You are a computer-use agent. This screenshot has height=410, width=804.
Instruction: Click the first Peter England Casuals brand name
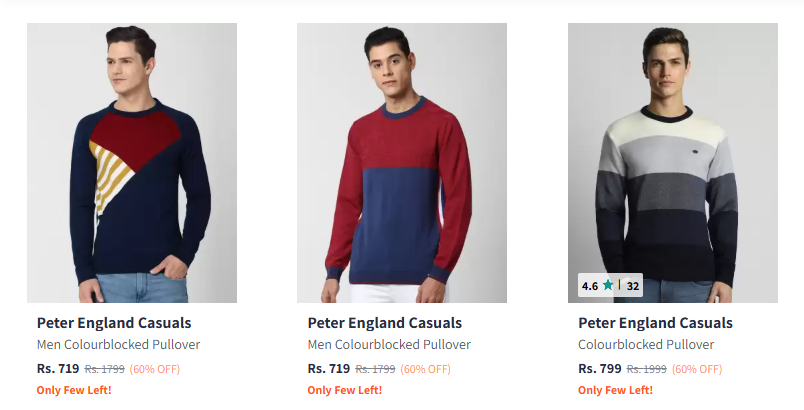point(114,323)
